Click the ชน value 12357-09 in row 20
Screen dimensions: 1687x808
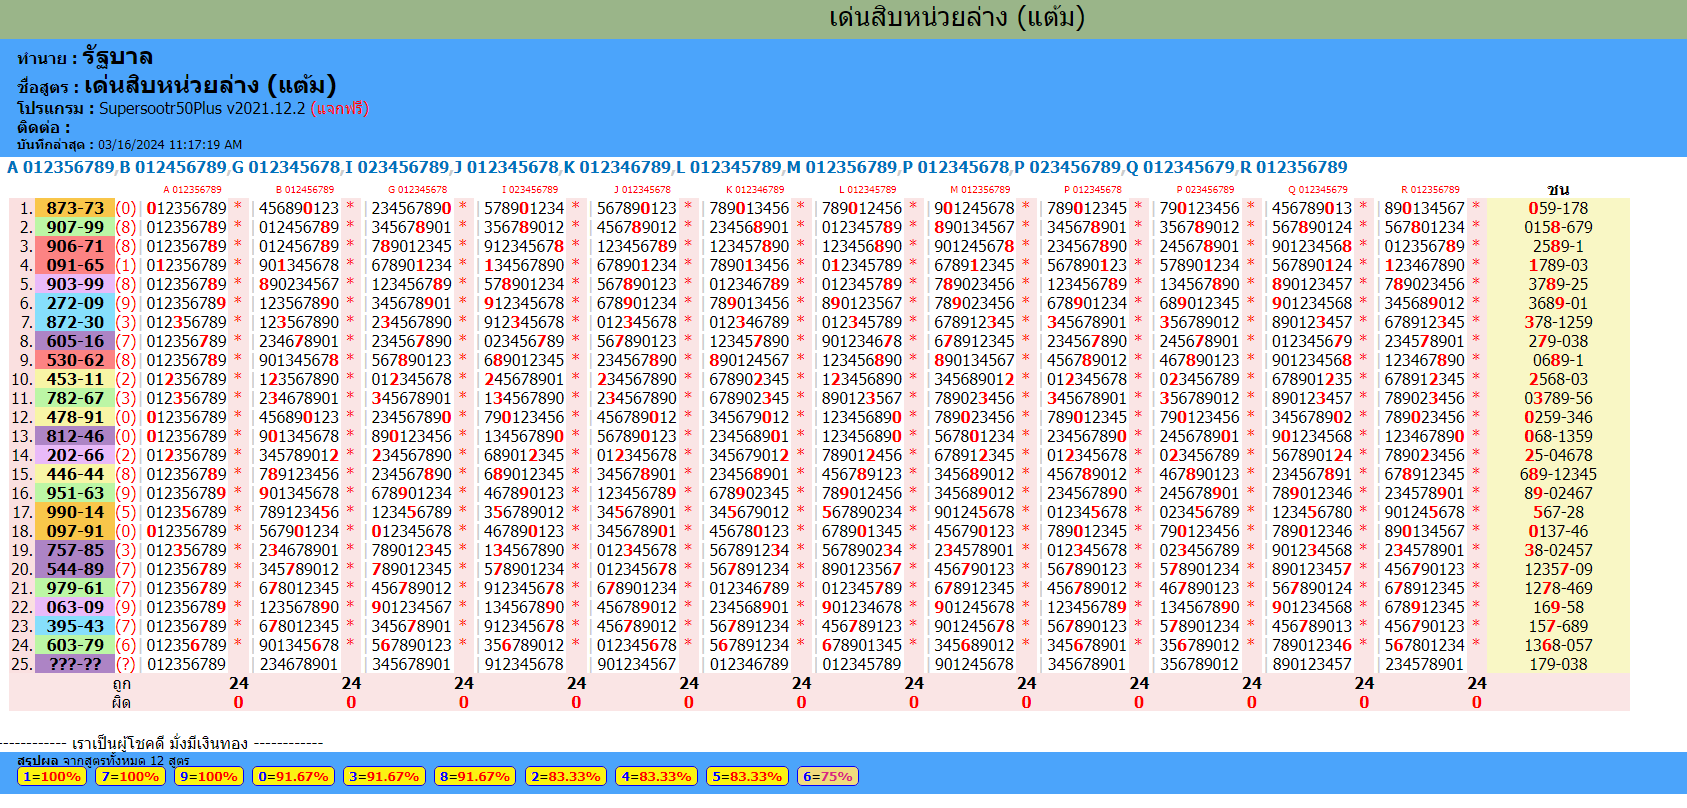pyautogui.click(x=1558, y=569)
